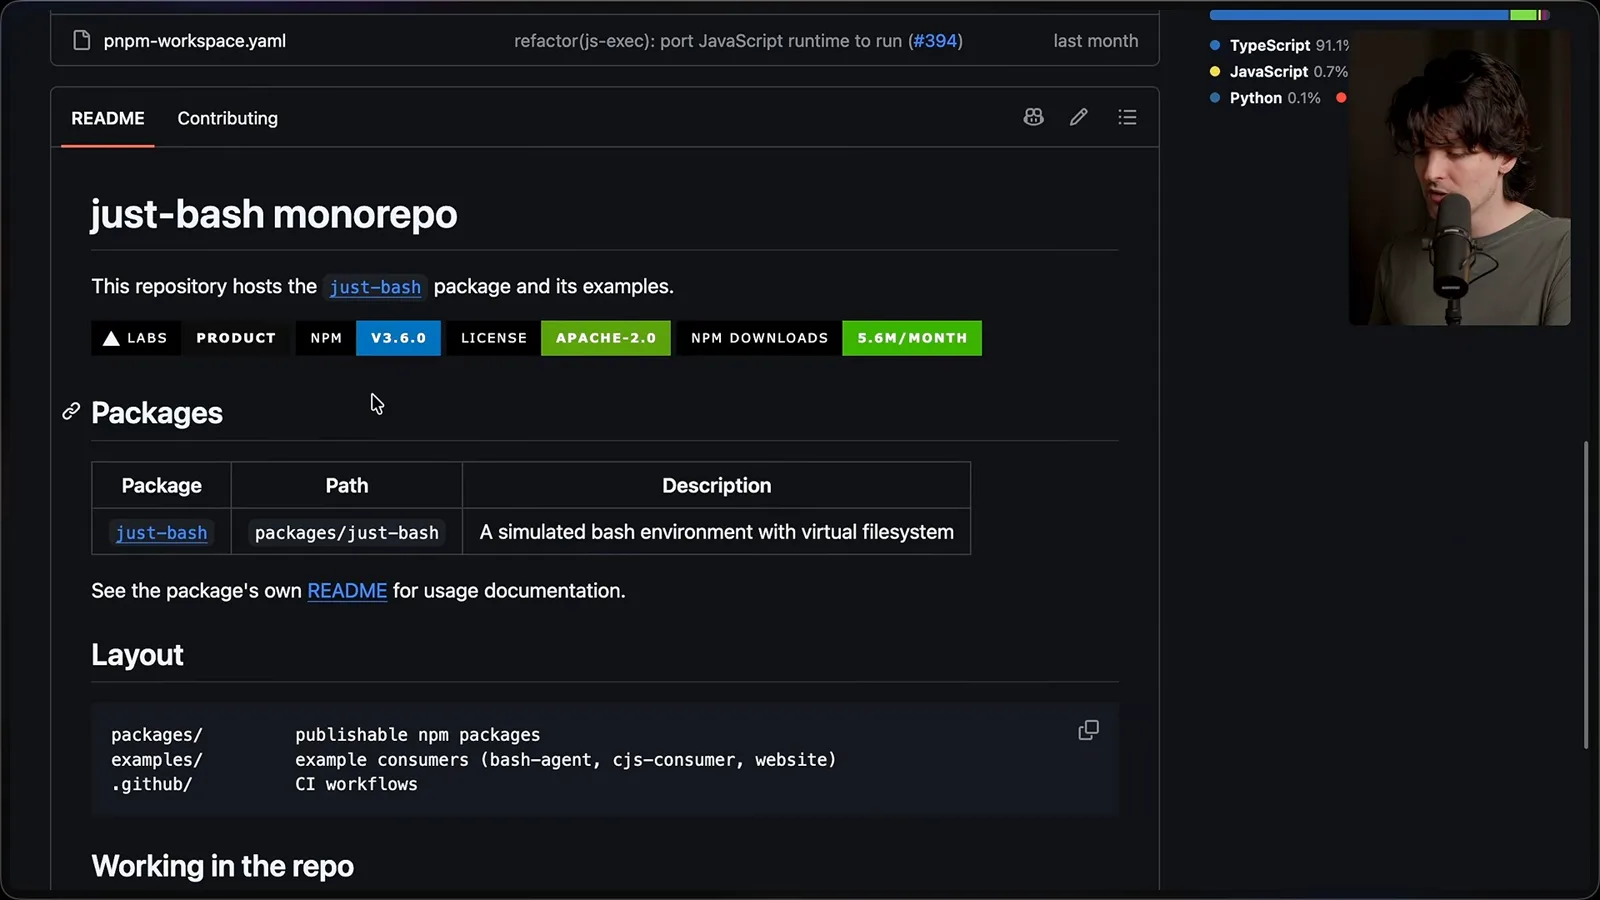Click the packages/just-bash path cell
This screenshot has width=1600, height=900.
click(347, 533)
